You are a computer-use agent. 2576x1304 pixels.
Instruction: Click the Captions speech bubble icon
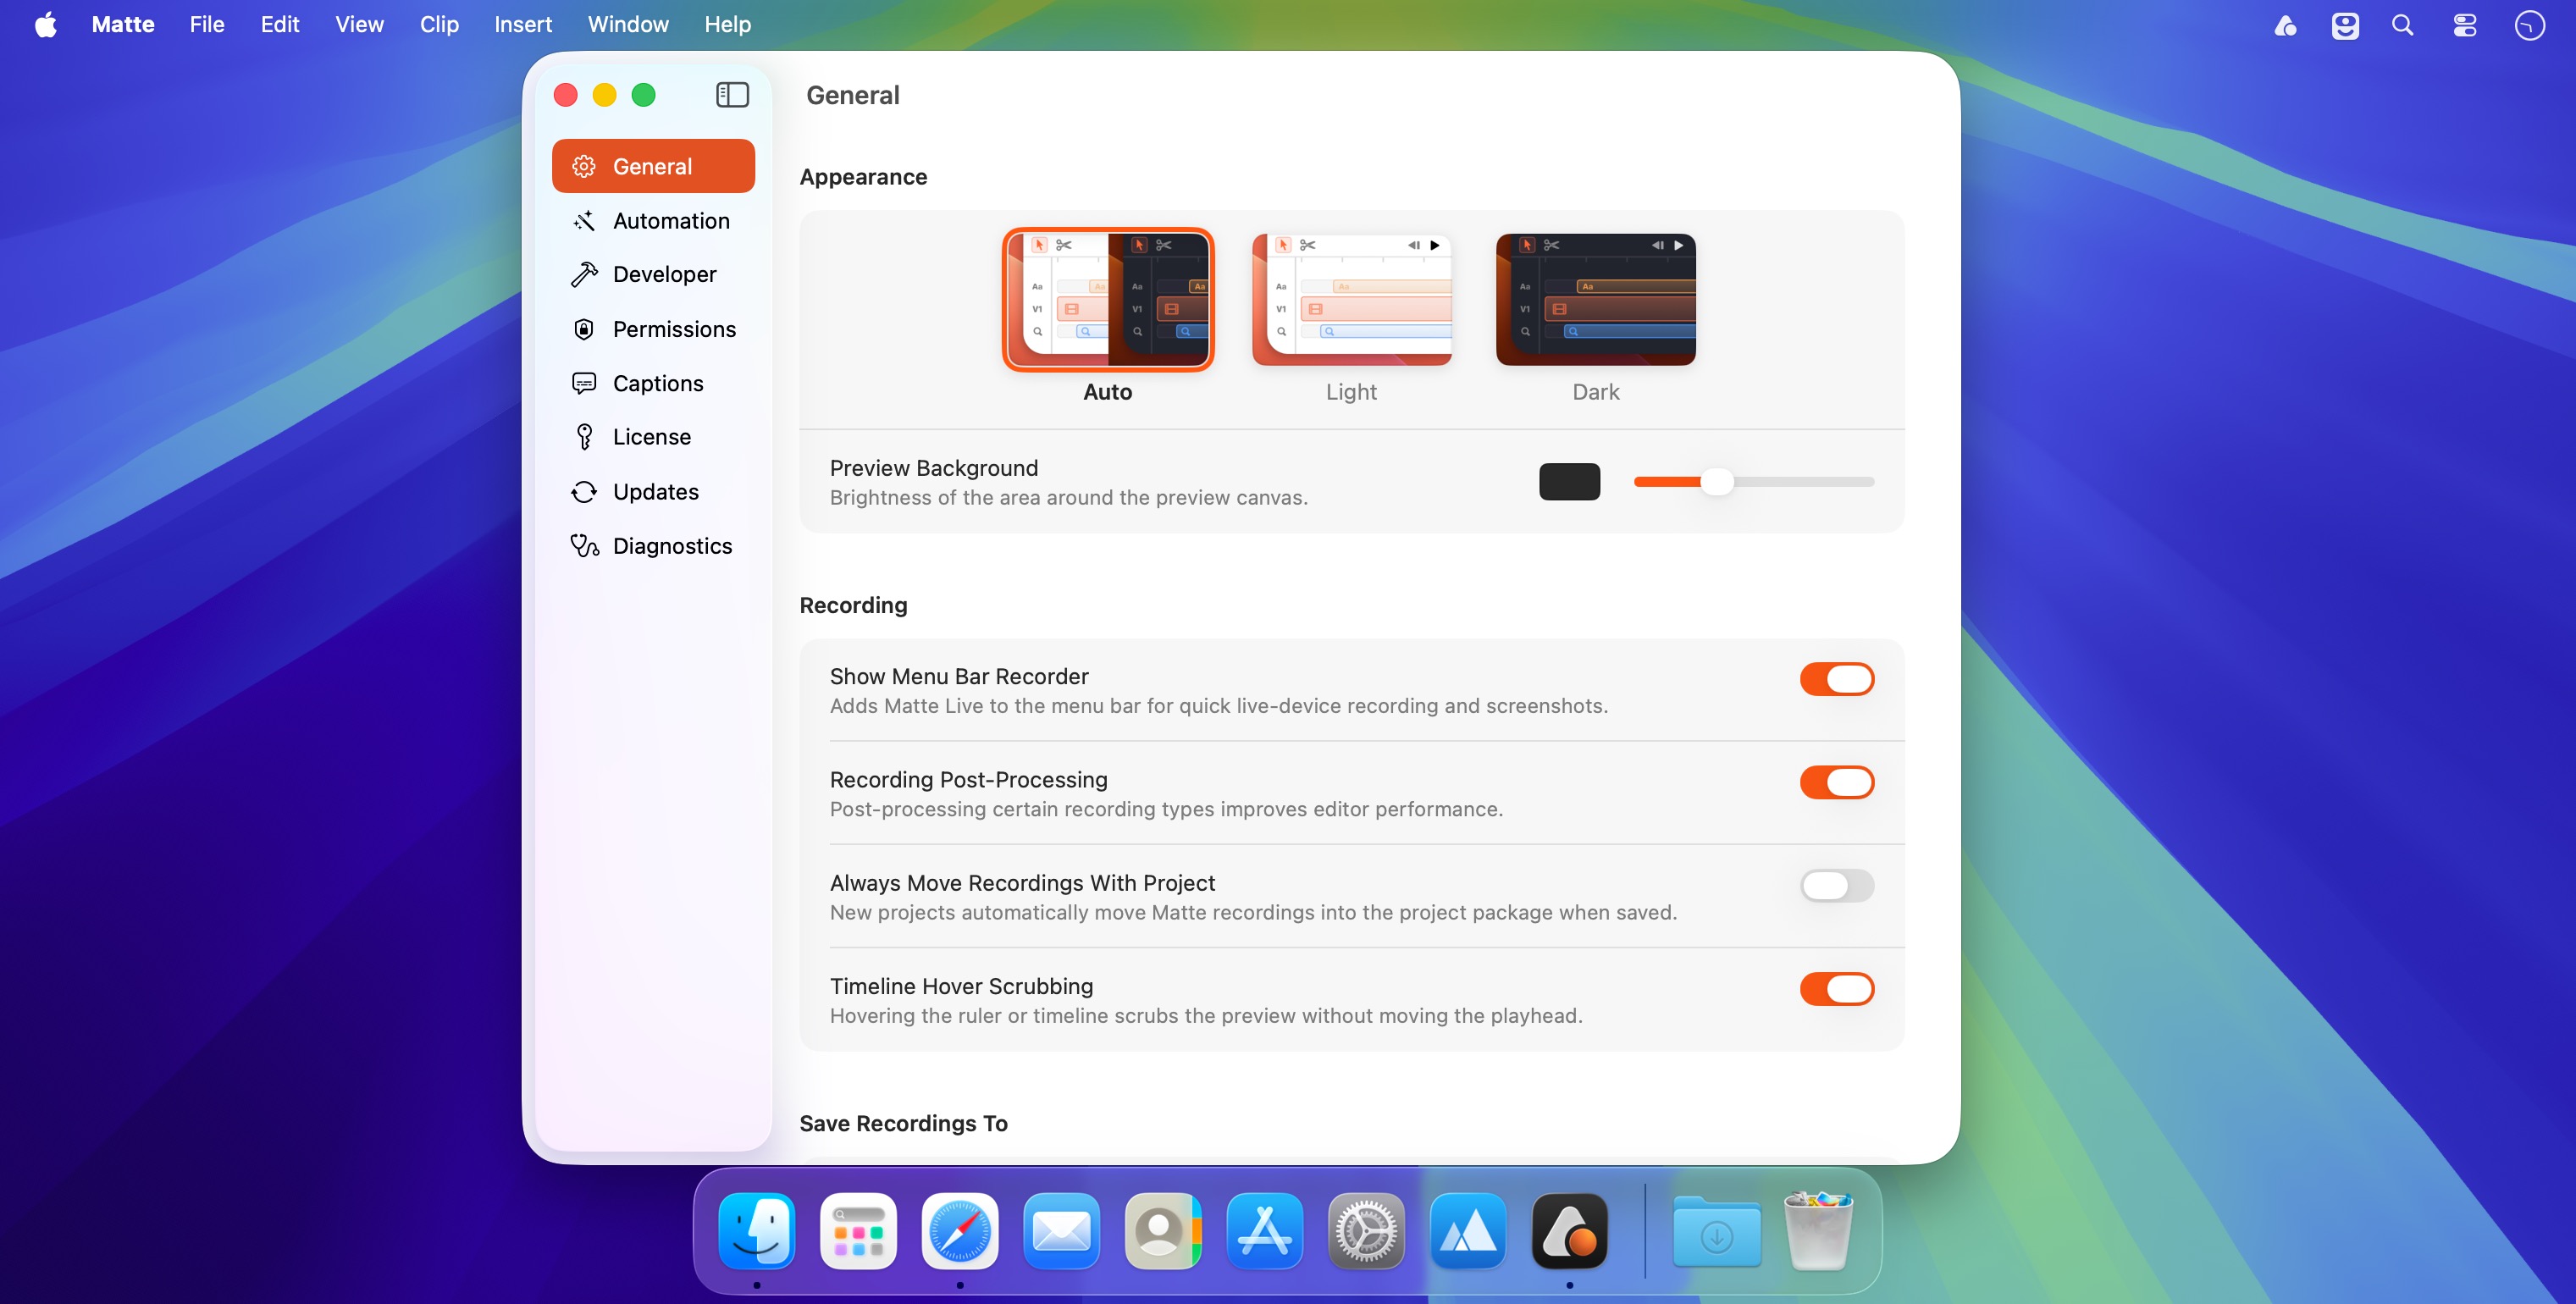[584, 383]
